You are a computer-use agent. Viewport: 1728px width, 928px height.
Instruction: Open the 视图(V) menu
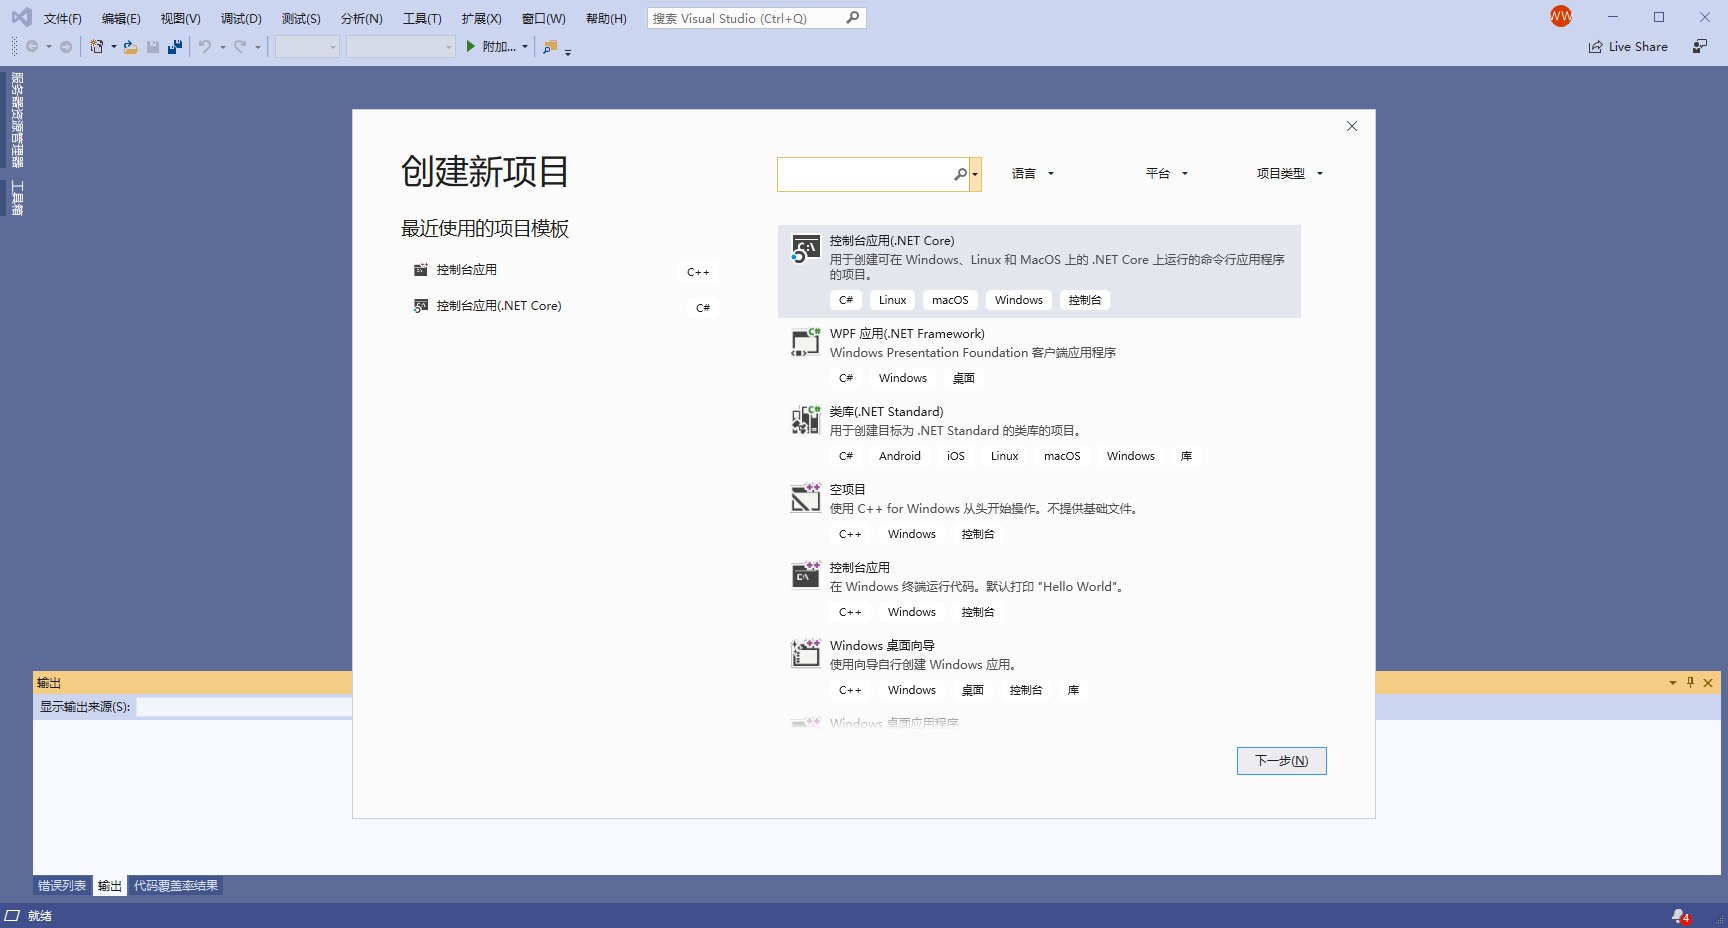coord(181,19)
